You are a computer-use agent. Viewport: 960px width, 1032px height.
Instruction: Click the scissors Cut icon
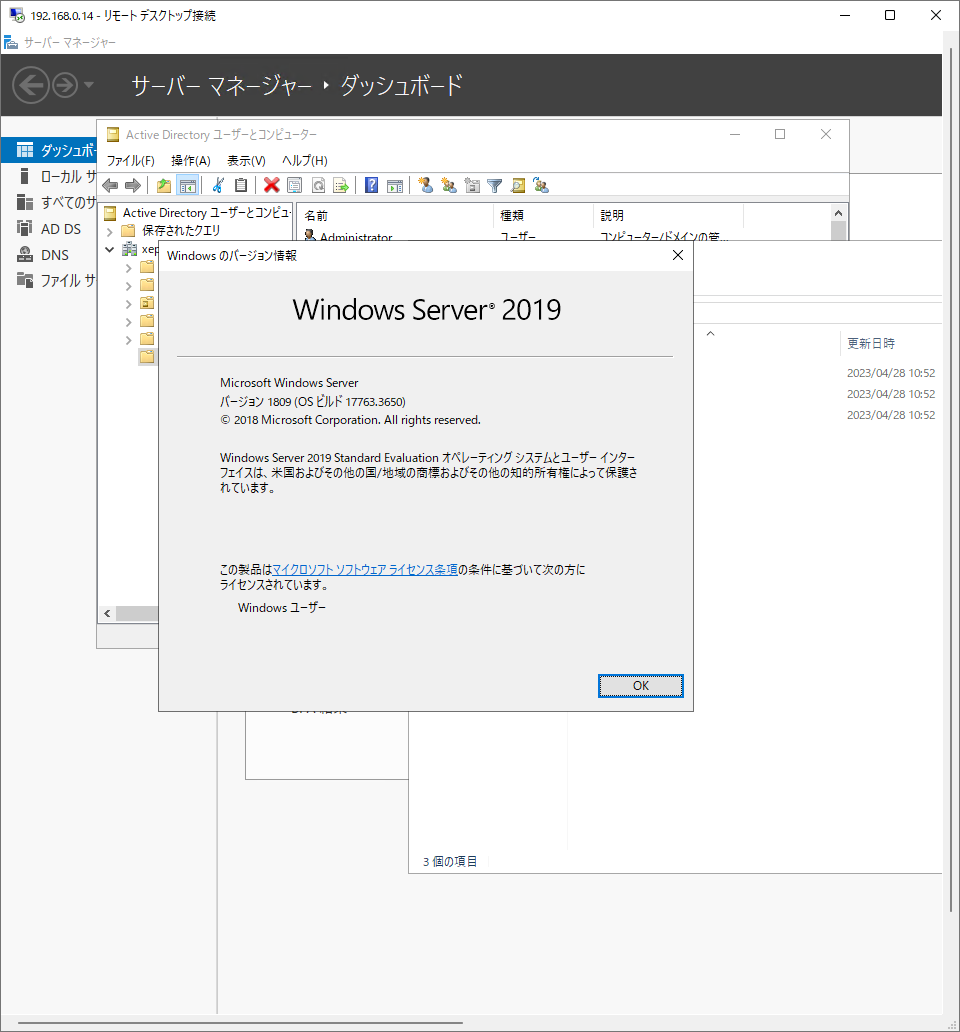[x=218, y=186]
